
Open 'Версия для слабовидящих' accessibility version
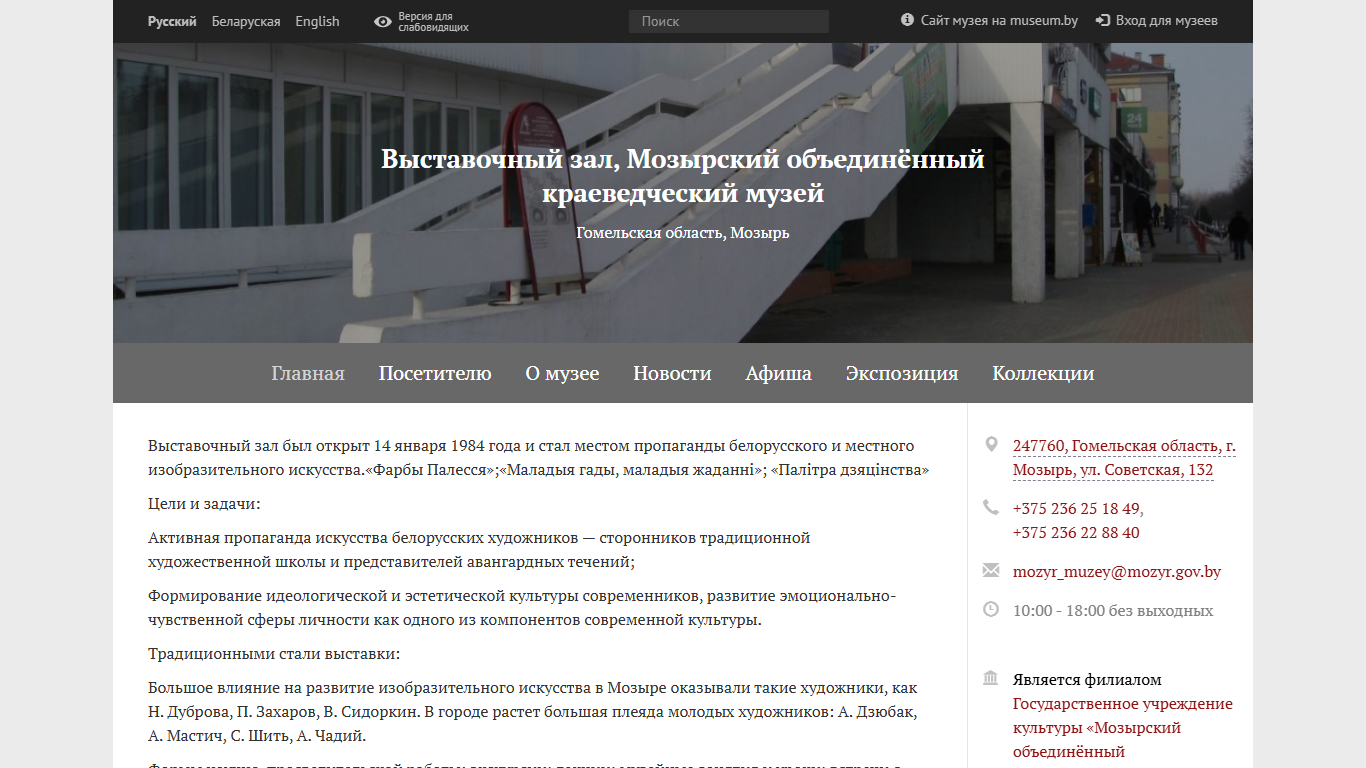[x=433, y=22]
